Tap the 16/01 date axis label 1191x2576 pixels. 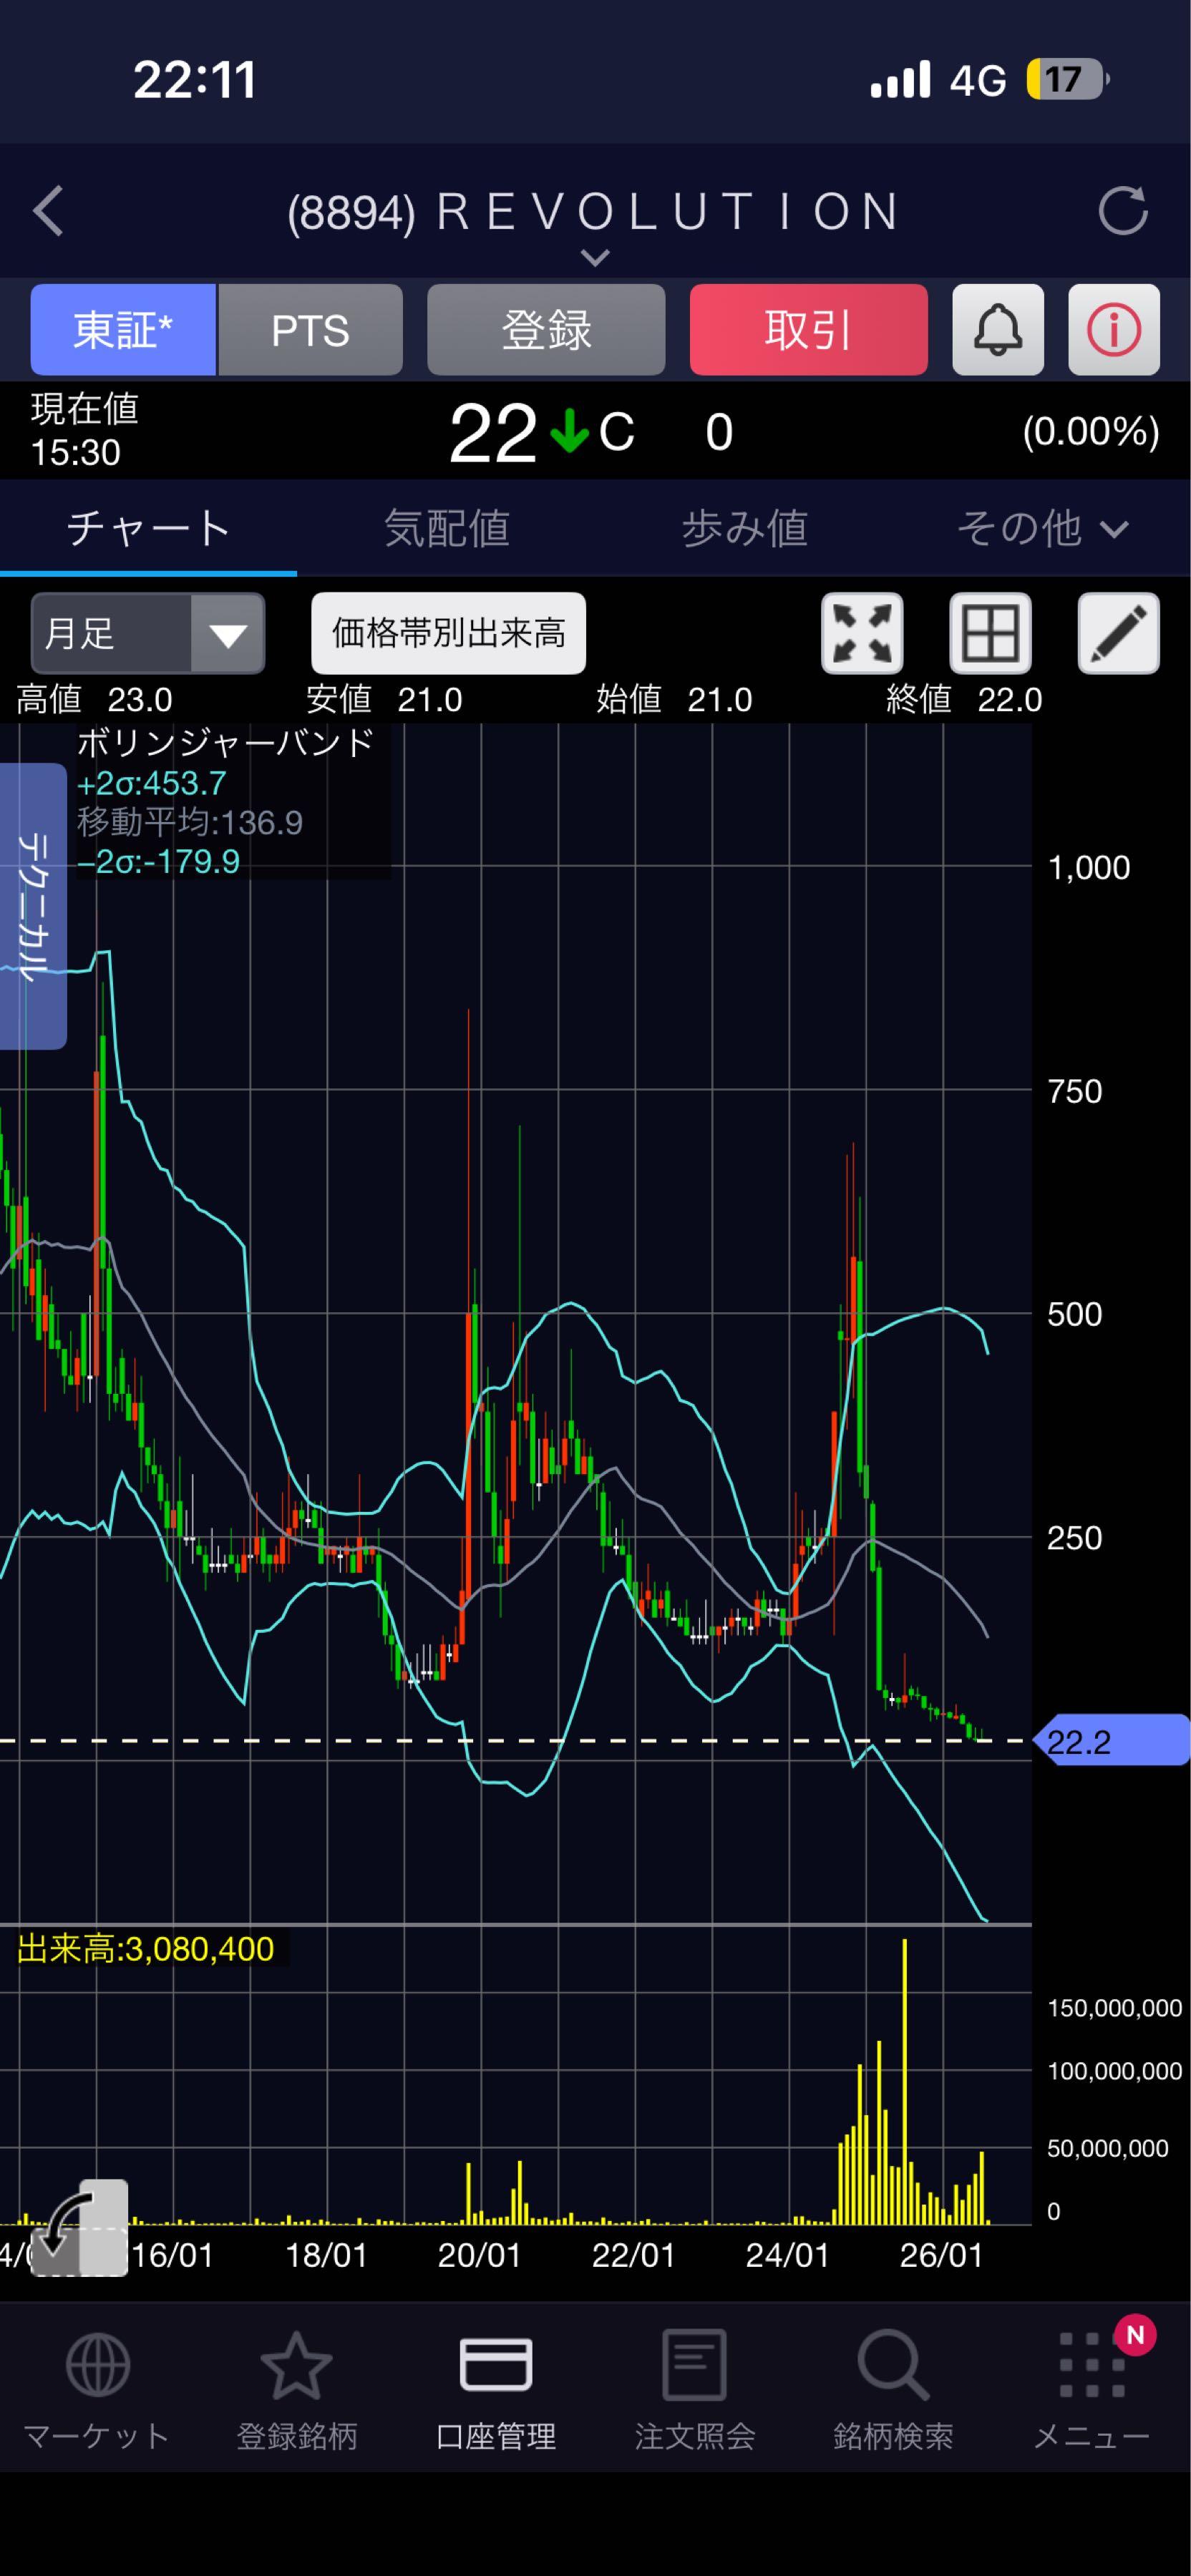tap(172, 2255)
